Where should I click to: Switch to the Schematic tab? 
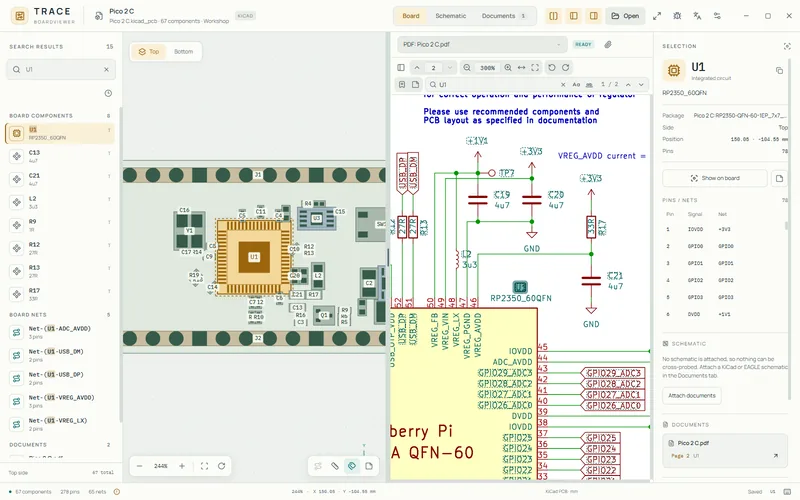coord(451,16)
